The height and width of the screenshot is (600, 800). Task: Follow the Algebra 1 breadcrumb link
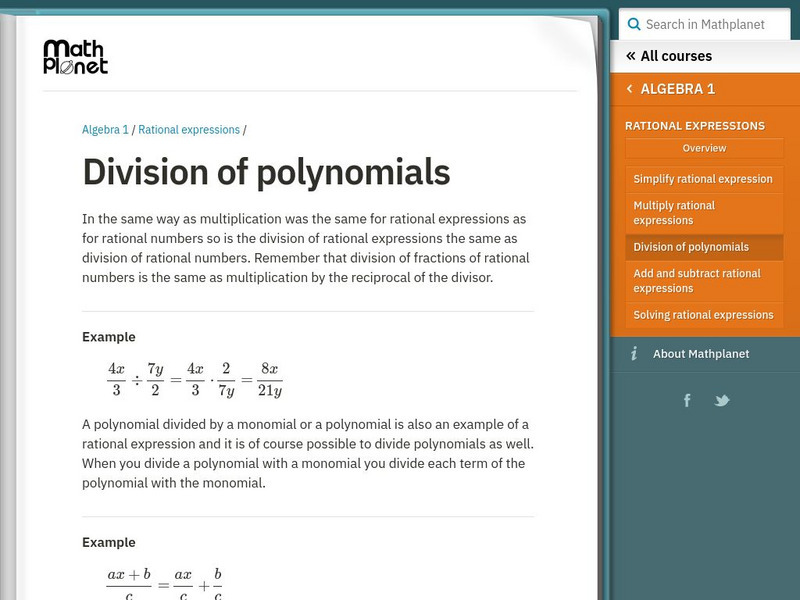[x=104, y=129]
